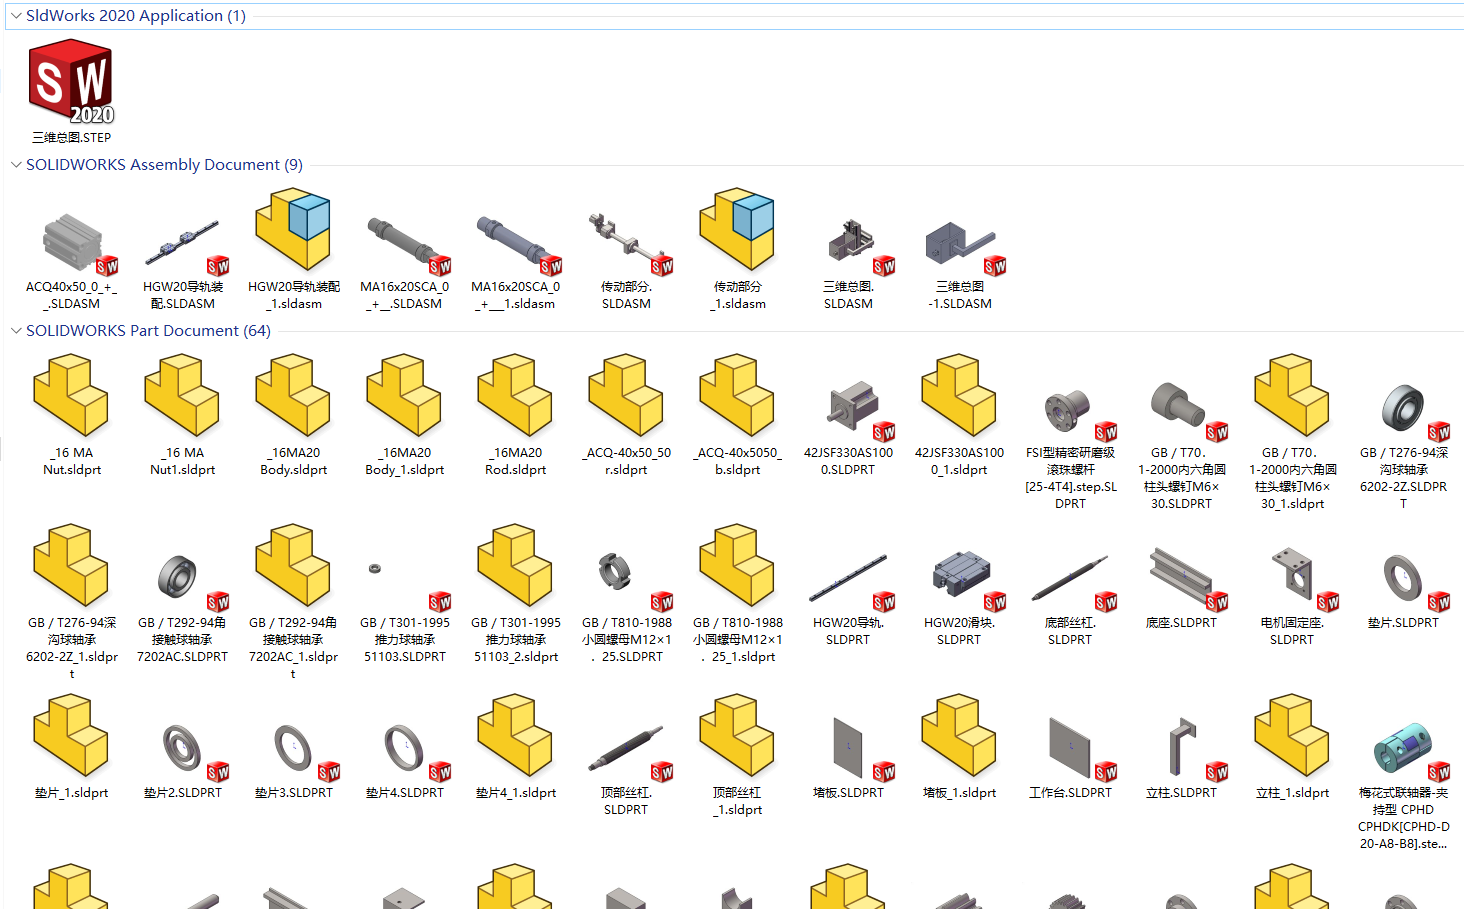
Task: Select the 6202-2Z_1.sldprt bearing part
Action: (71, 602)
